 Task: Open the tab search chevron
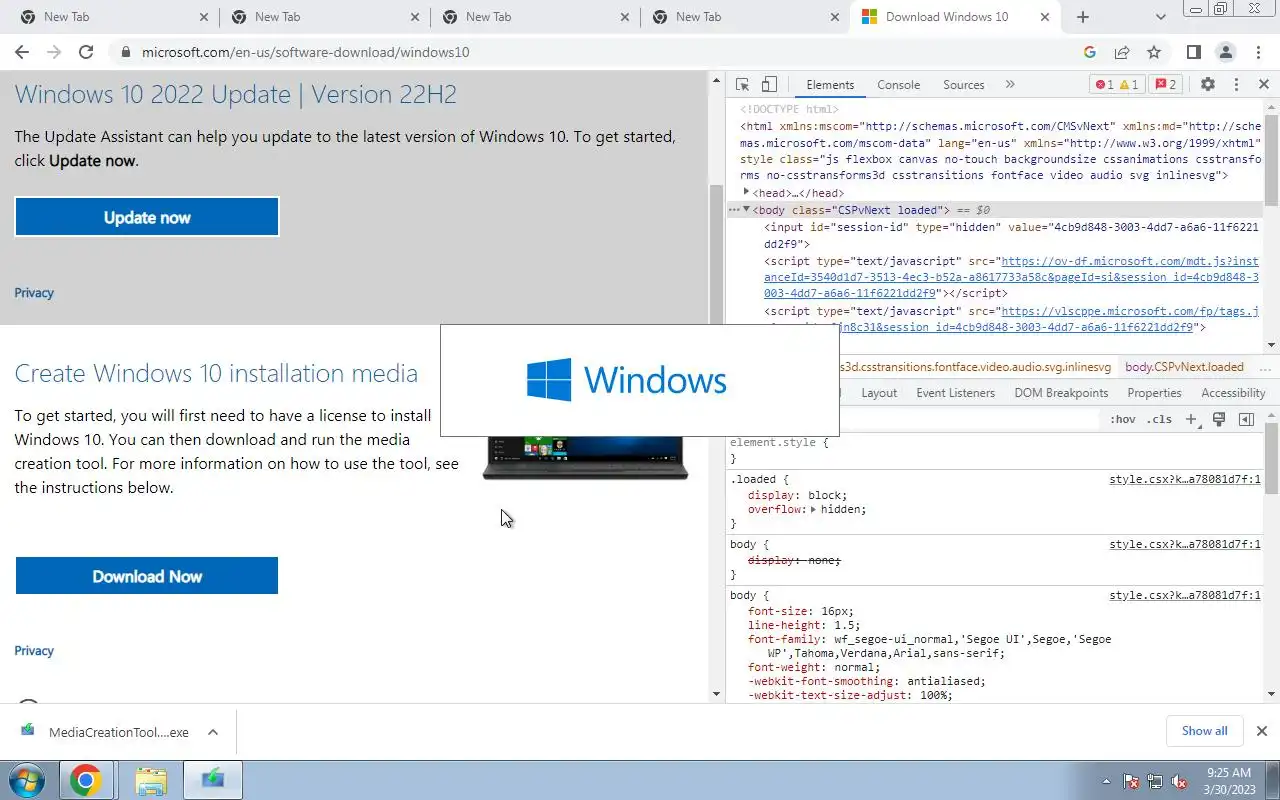1161,17
